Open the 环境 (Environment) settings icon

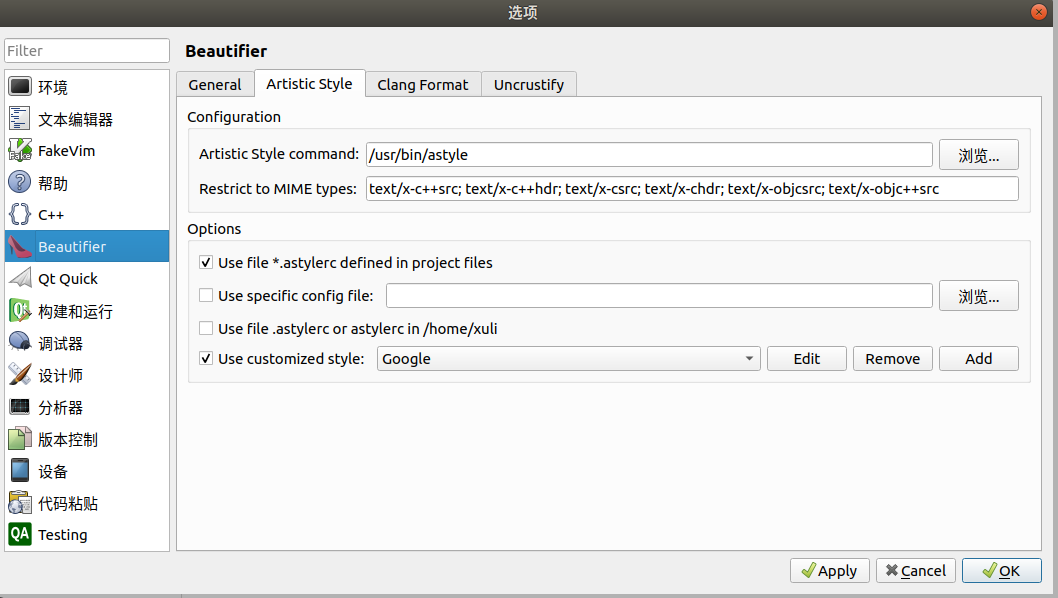(x=19, y=87)
